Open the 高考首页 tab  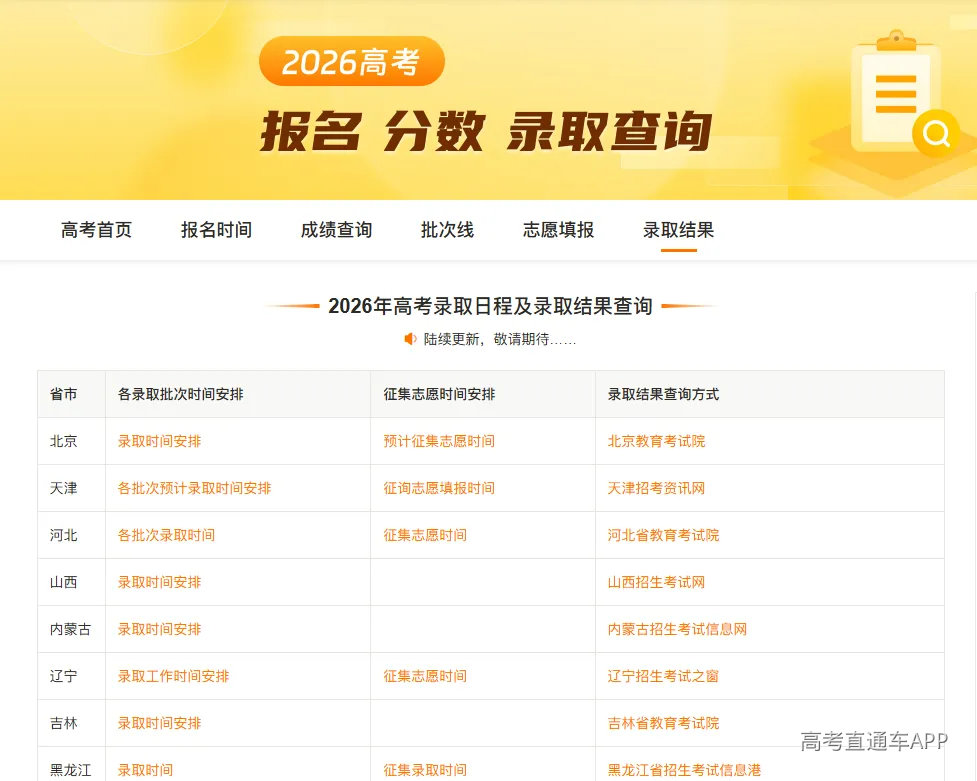97,230
